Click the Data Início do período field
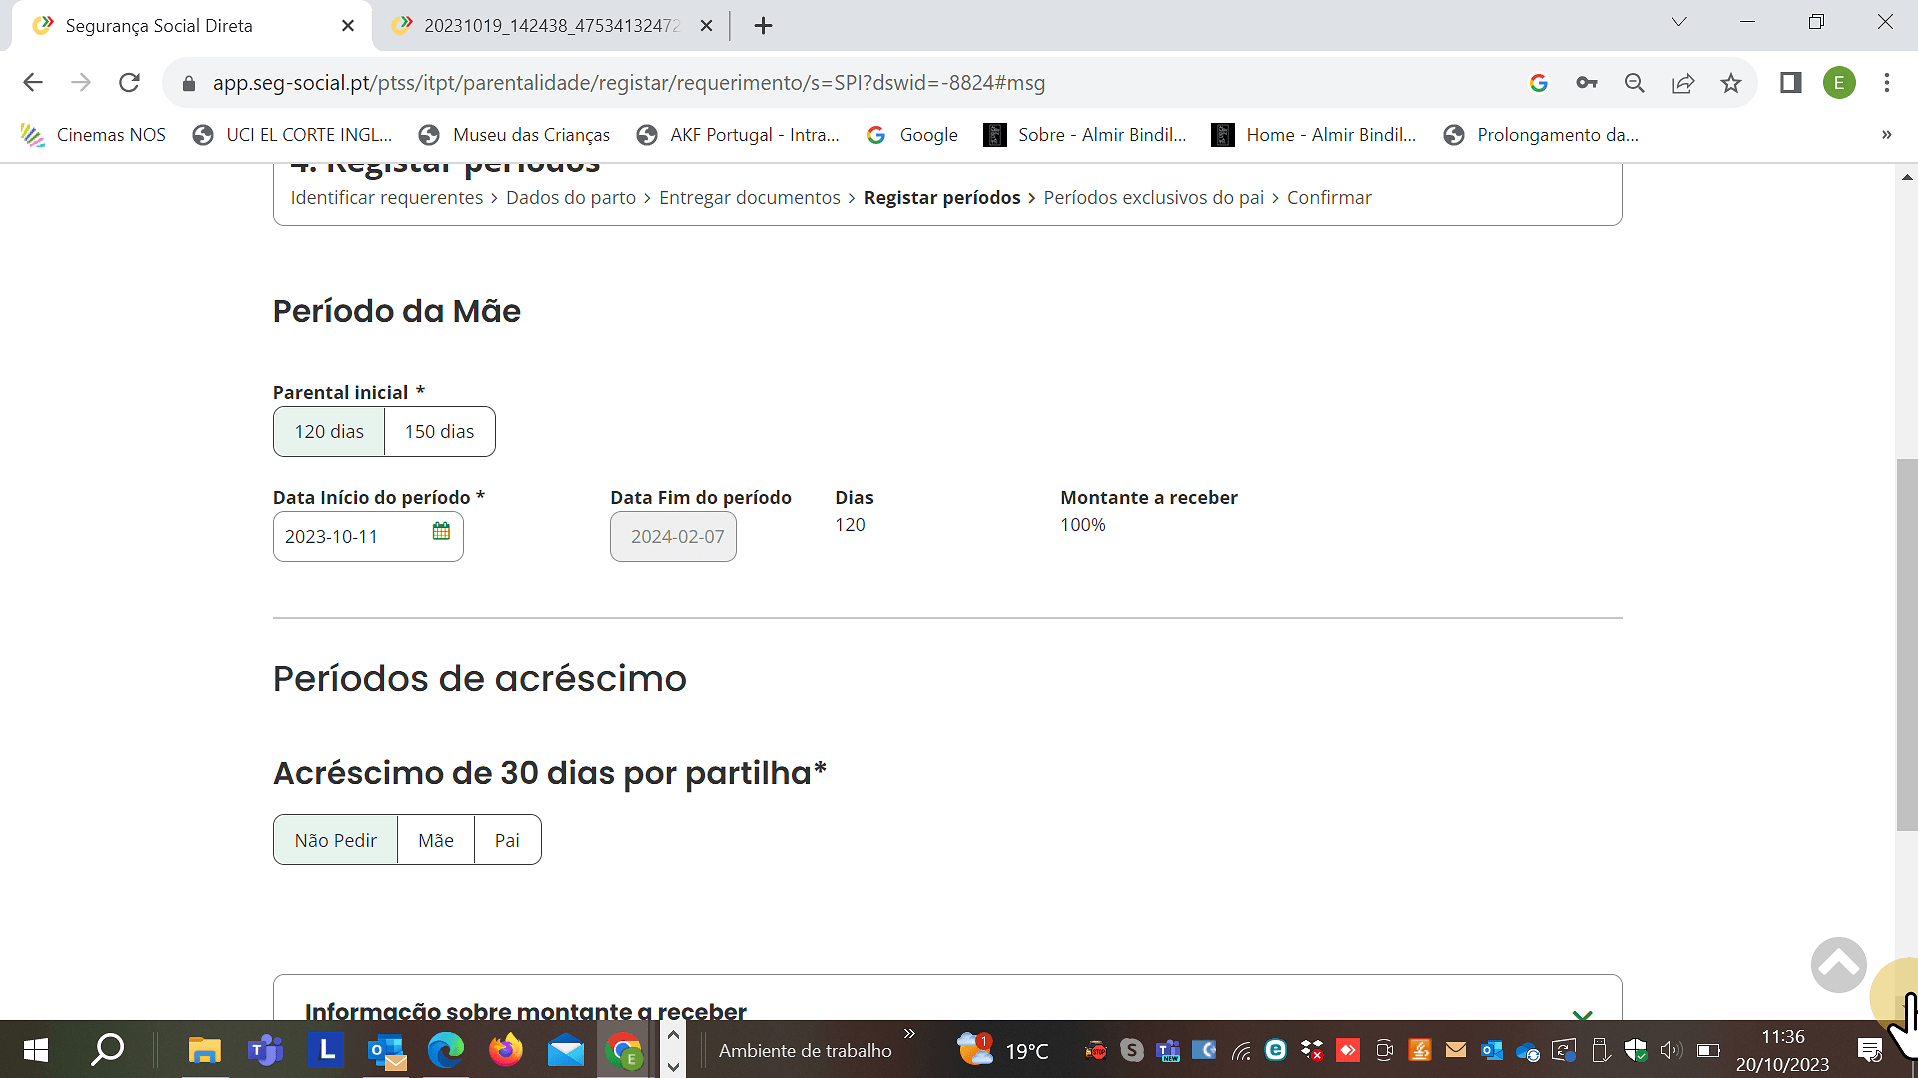 pos(350,537)
